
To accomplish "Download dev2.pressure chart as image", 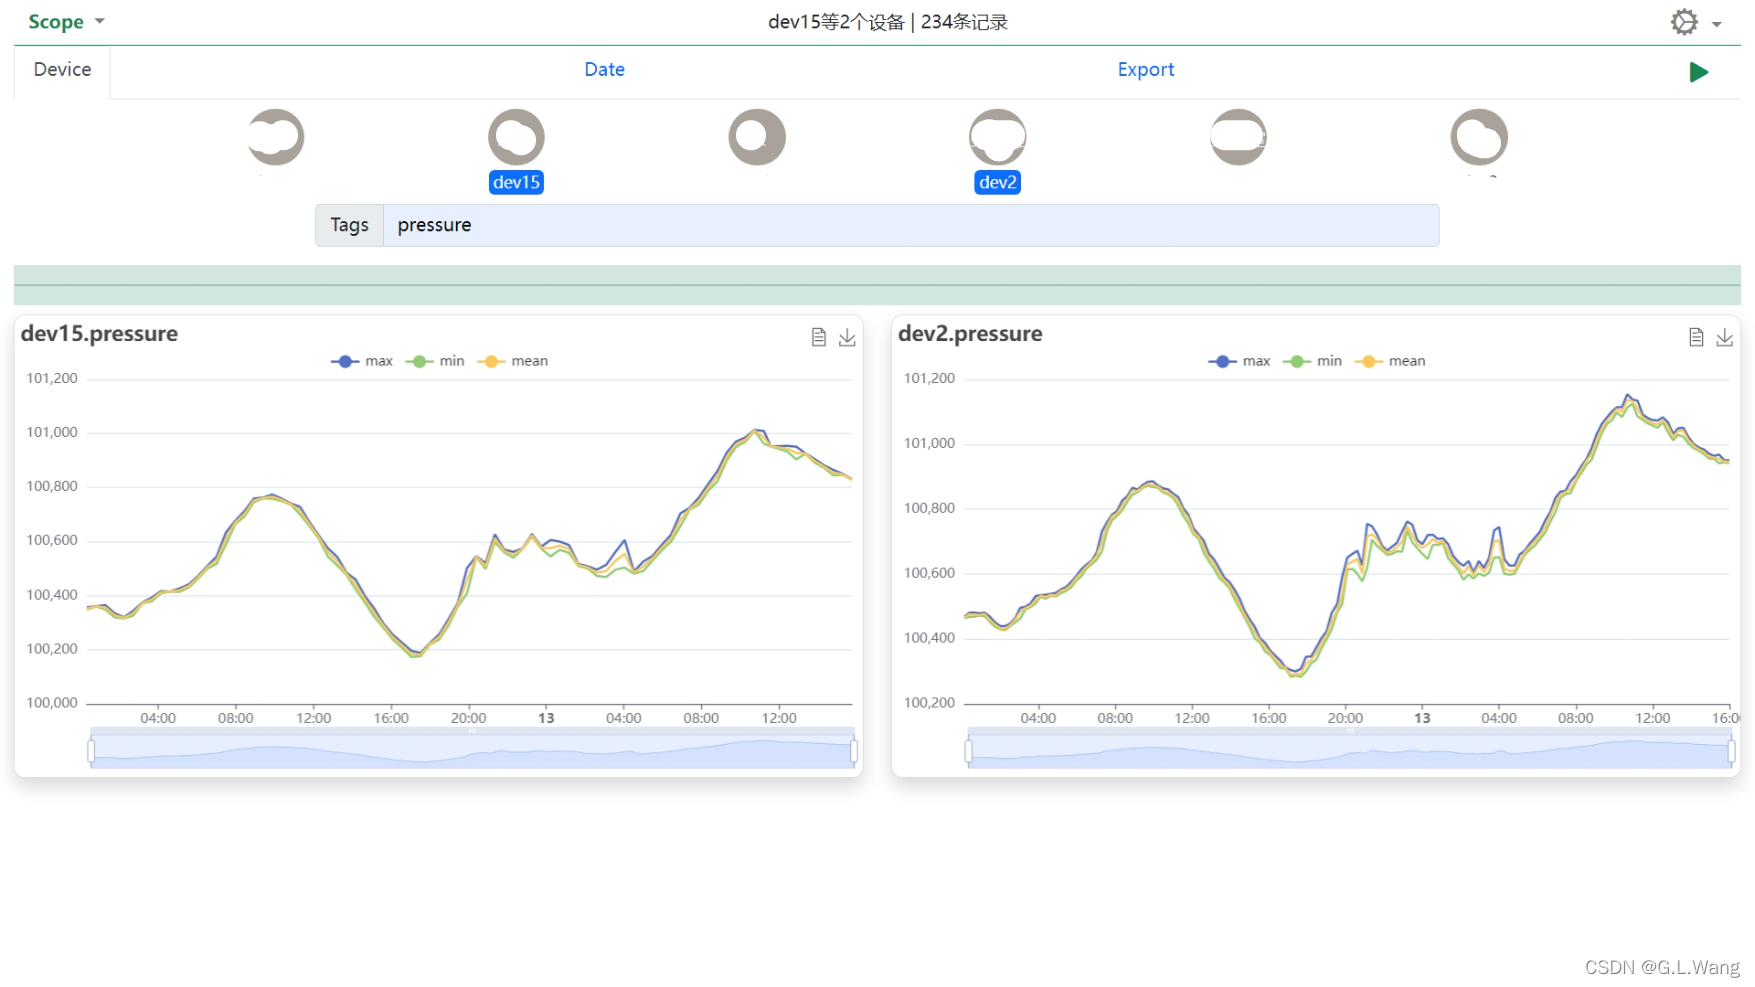I will [x=1724, y=337].
